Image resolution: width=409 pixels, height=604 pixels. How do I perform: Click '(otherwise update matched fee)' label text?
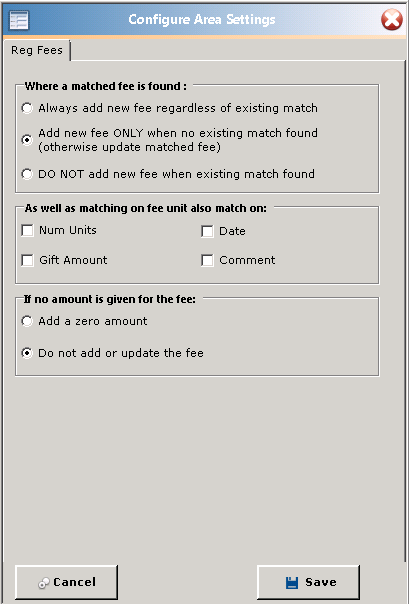[129, 147]
